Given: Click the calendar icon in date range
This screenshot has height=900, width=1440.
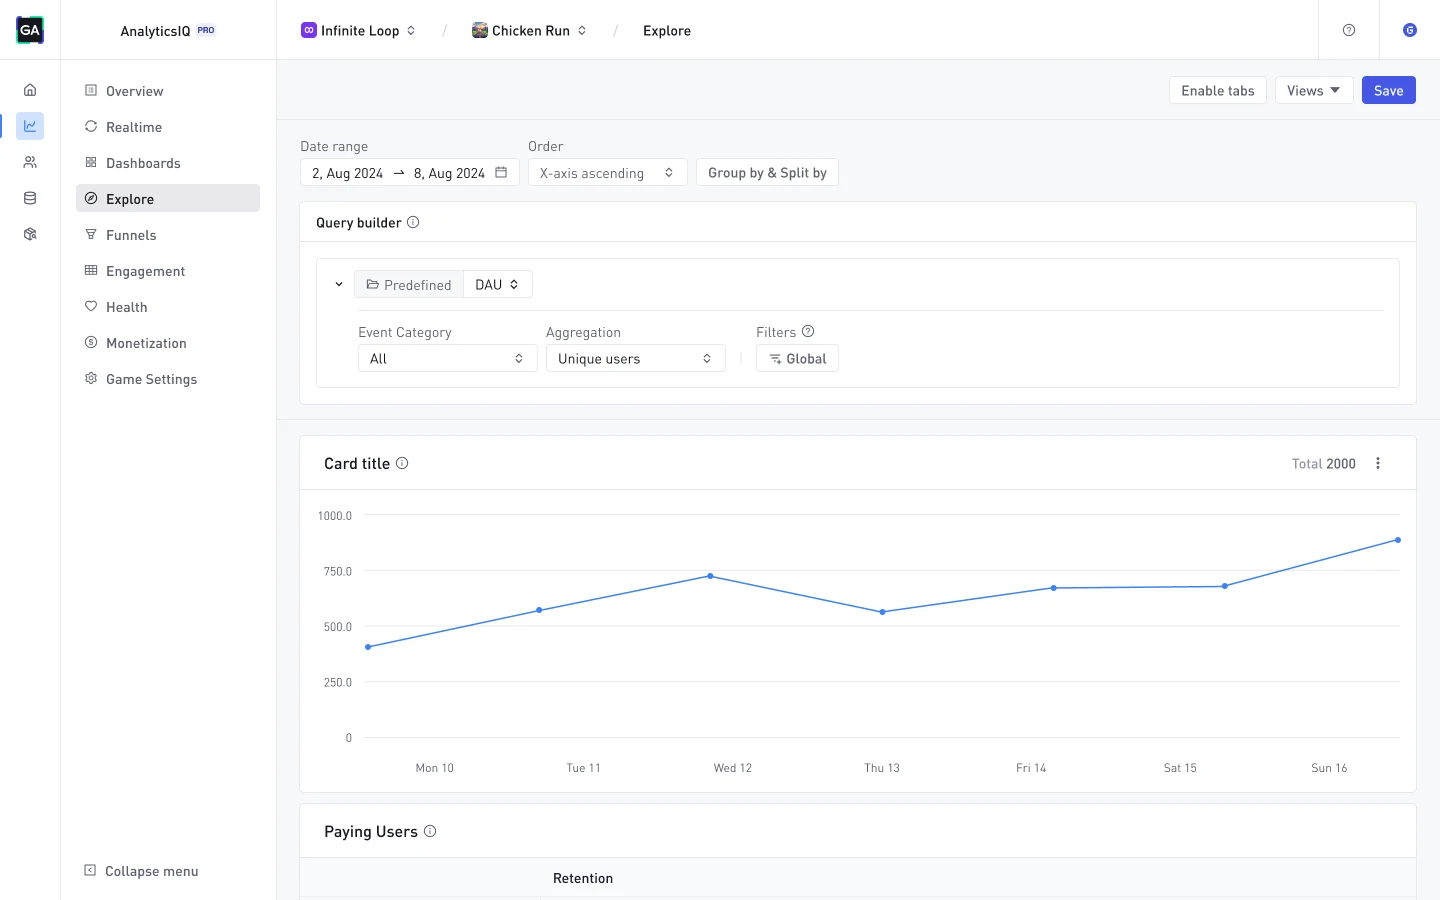Looking at the screenshot, I should point(501,172).
